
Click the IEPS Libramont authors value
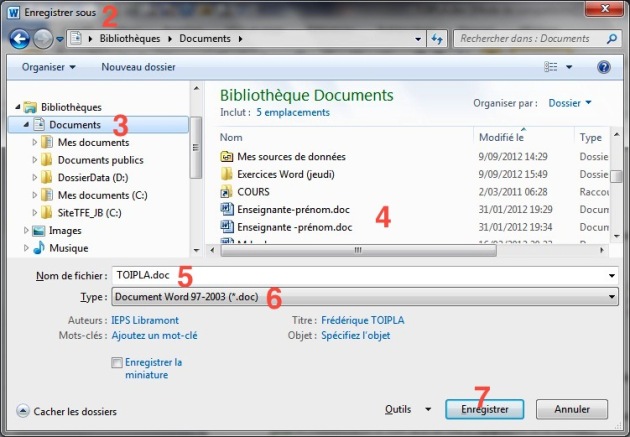click(x=145, y=321)
